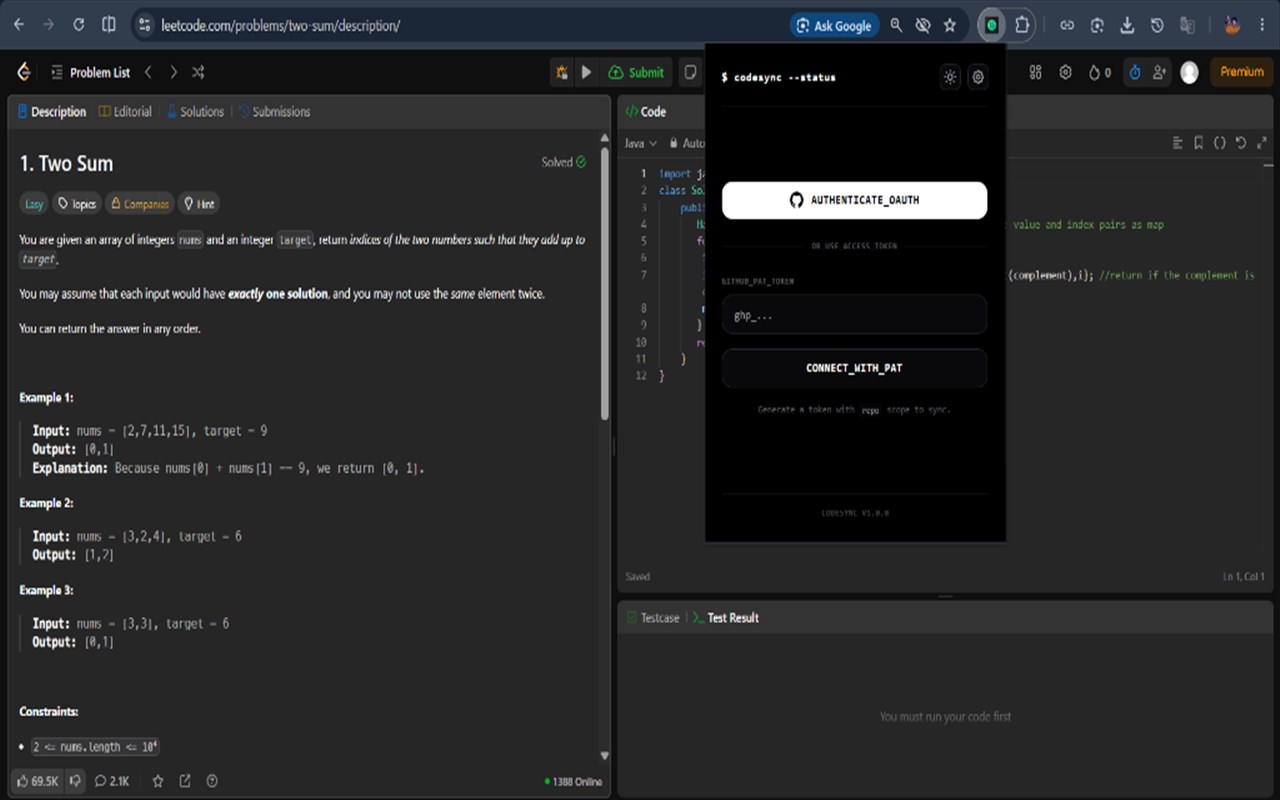Reset code to default icon

pos(1240,143)
